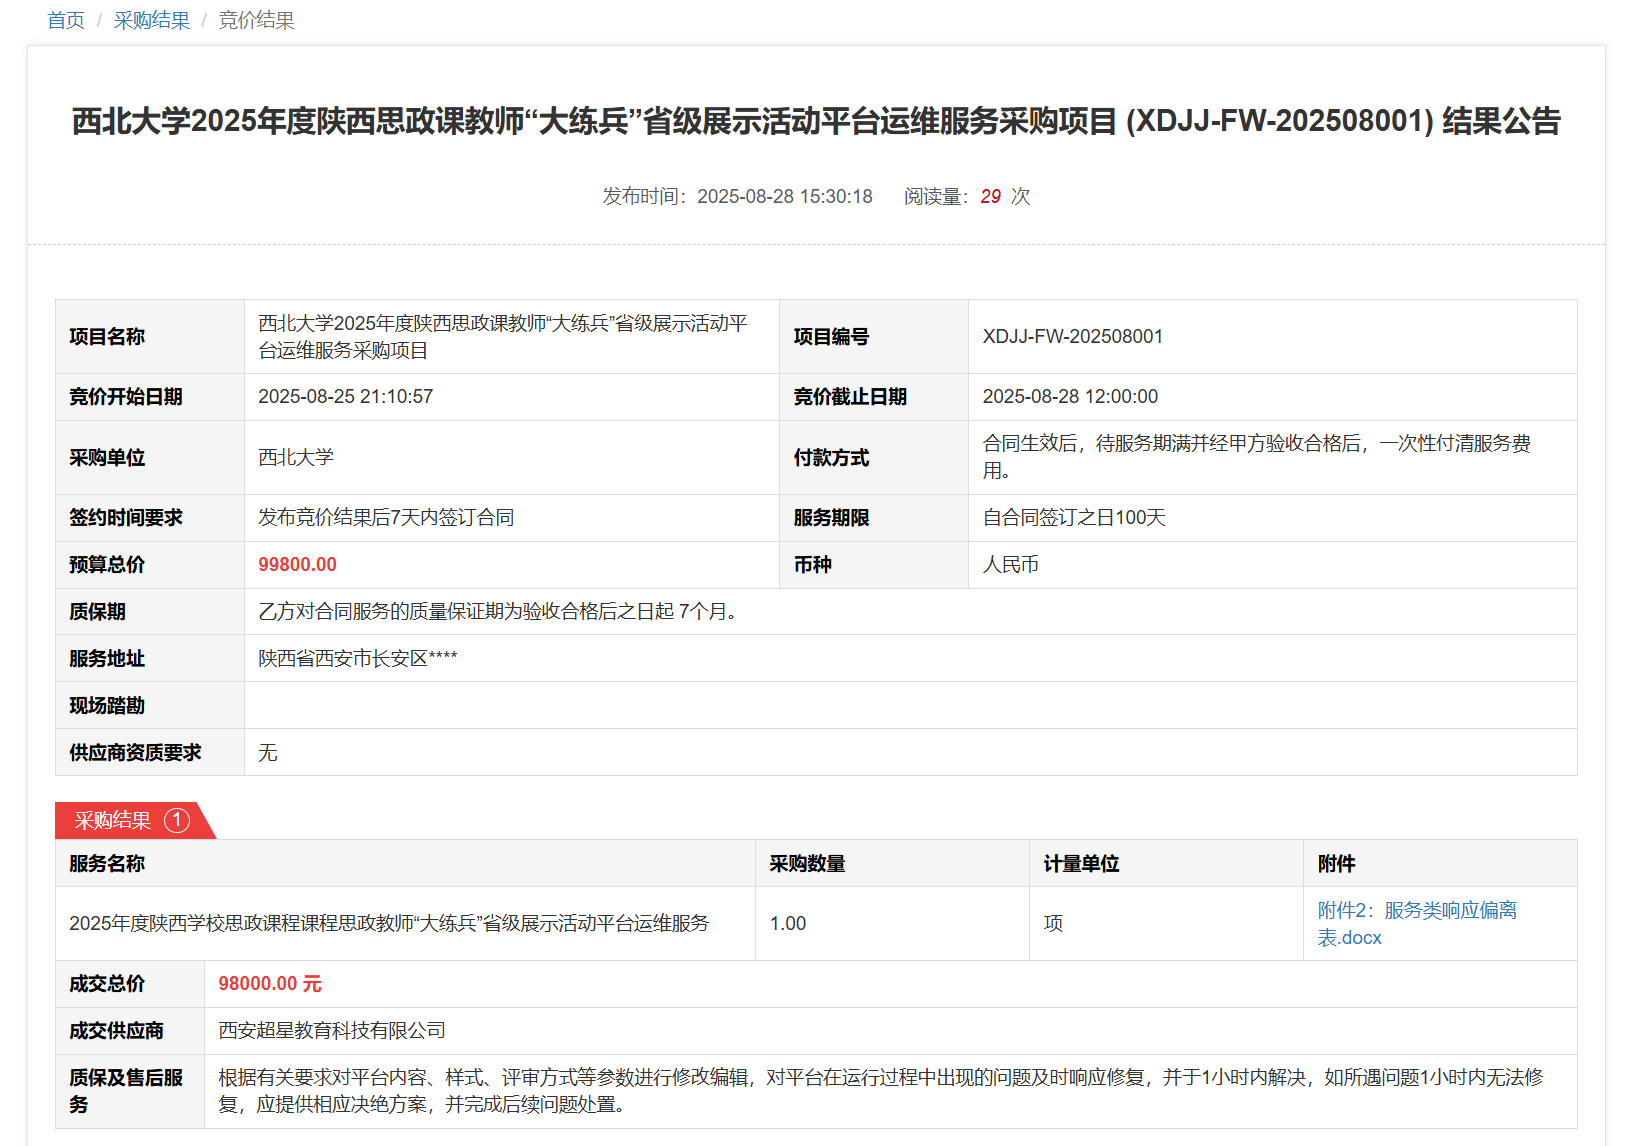Screen dimensions: 1629x1146
Task: Select the red 采购结果 section tab
Action: point(113,820)
